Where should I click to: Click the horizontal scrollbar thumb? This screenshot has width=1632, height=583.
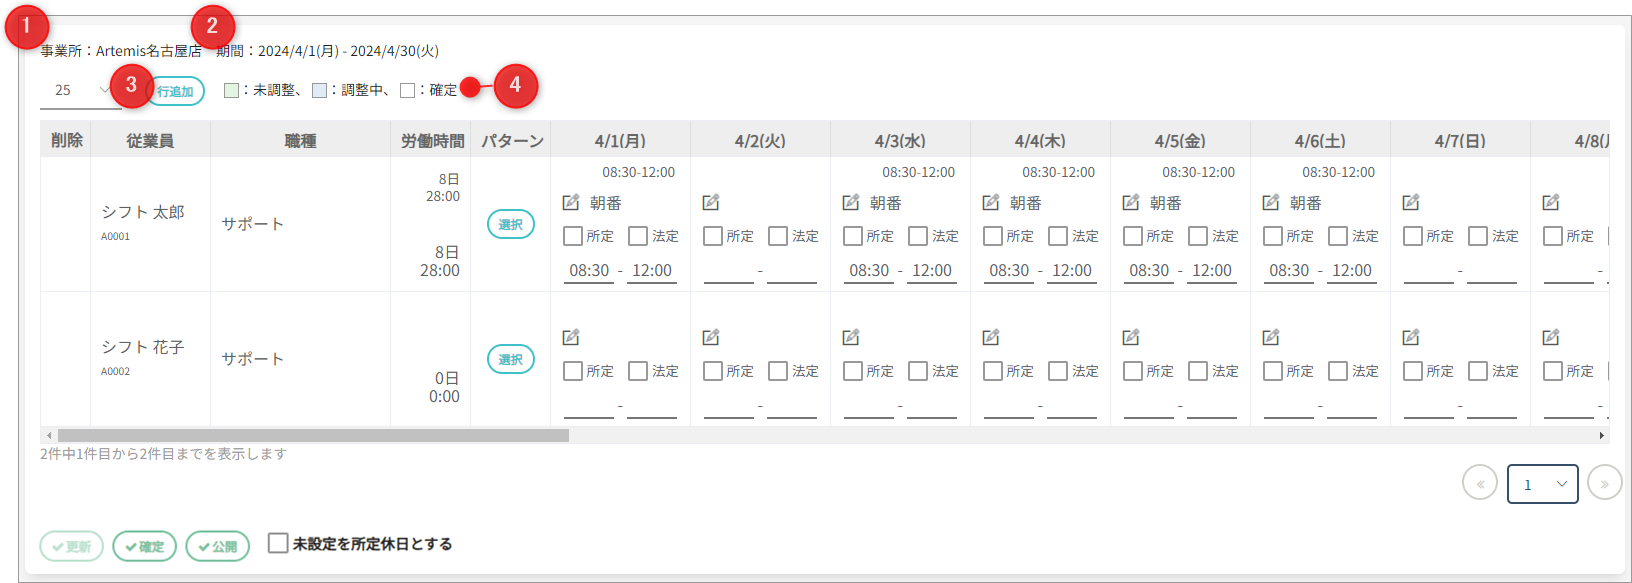(x=313, y=435)
